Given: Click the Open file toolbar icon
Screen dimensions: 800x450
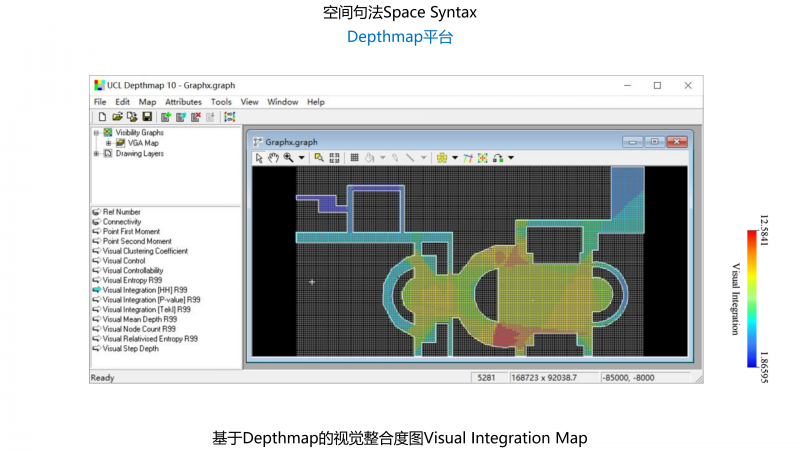Looking at the screenshot, I should click(x=117, y=117).
